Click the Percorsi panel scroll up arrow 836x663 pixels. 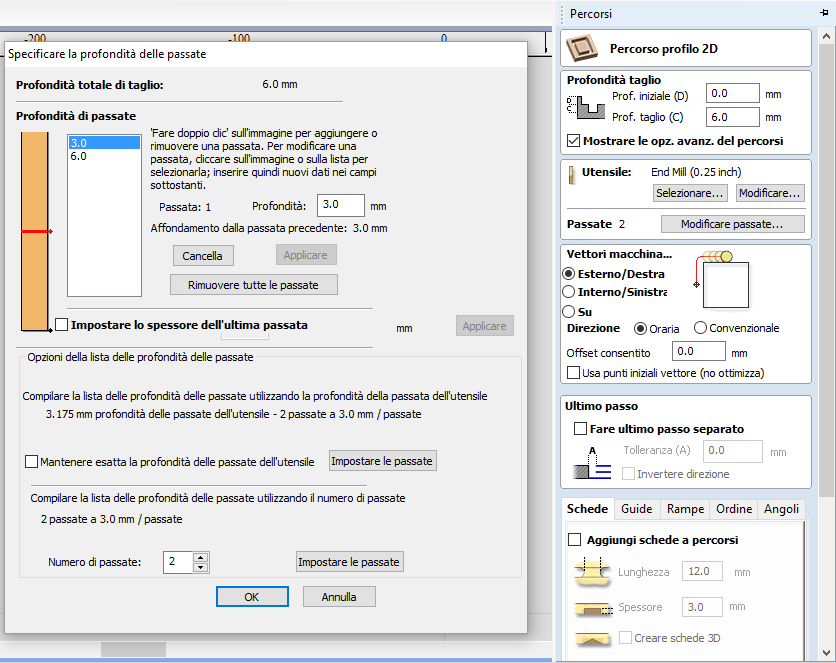[826, 37]
